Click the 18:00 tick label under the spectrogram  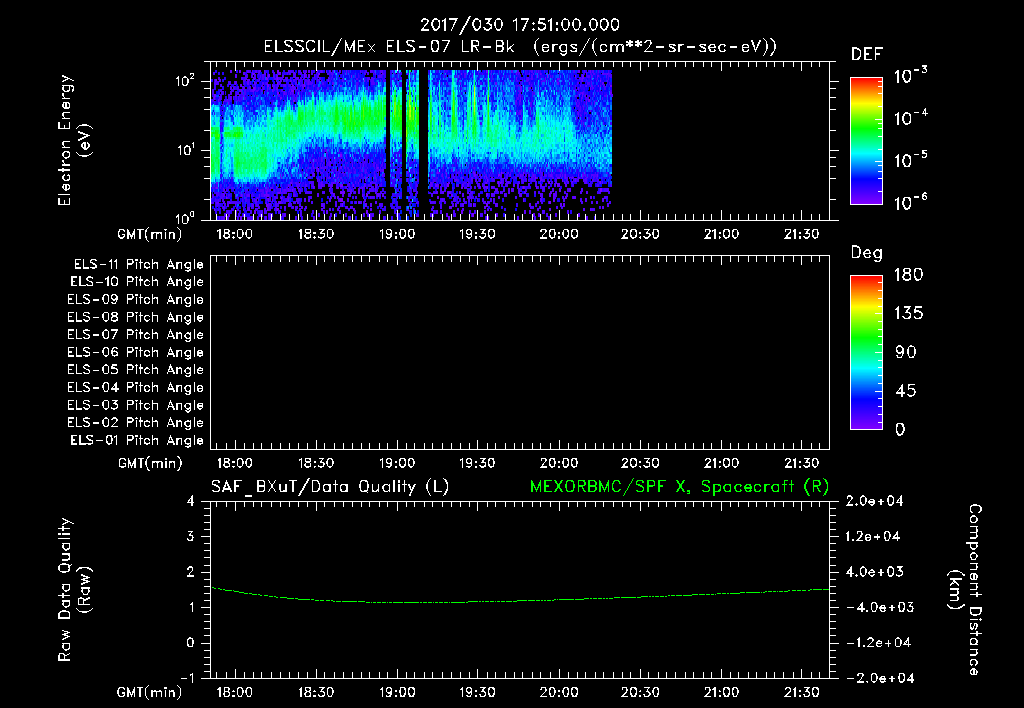tap(234, 234)
